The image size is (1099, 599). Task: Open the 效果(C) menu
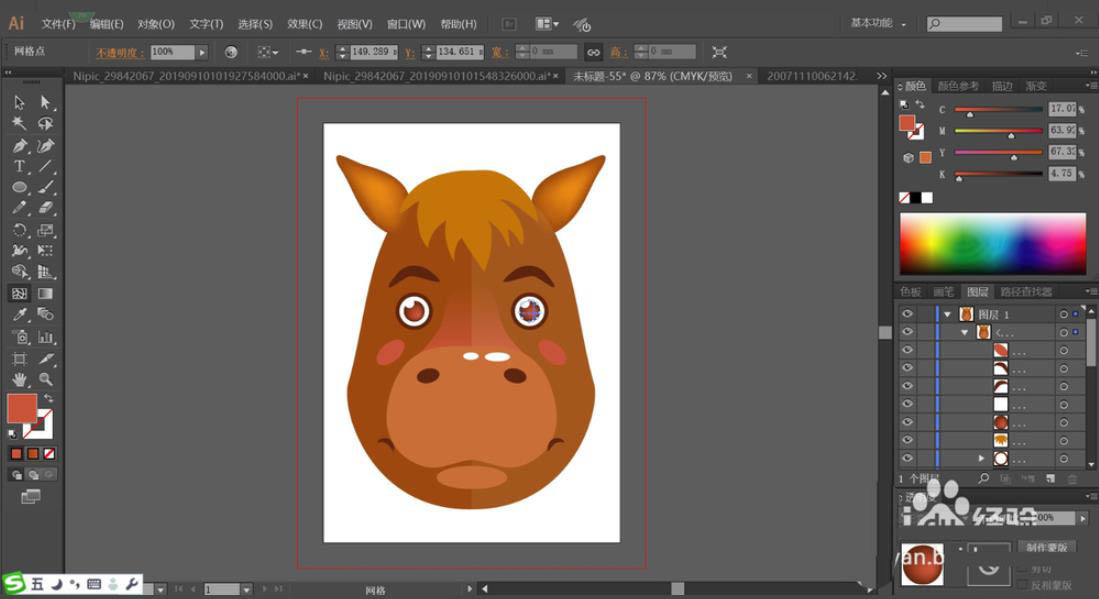pos(305,24)
